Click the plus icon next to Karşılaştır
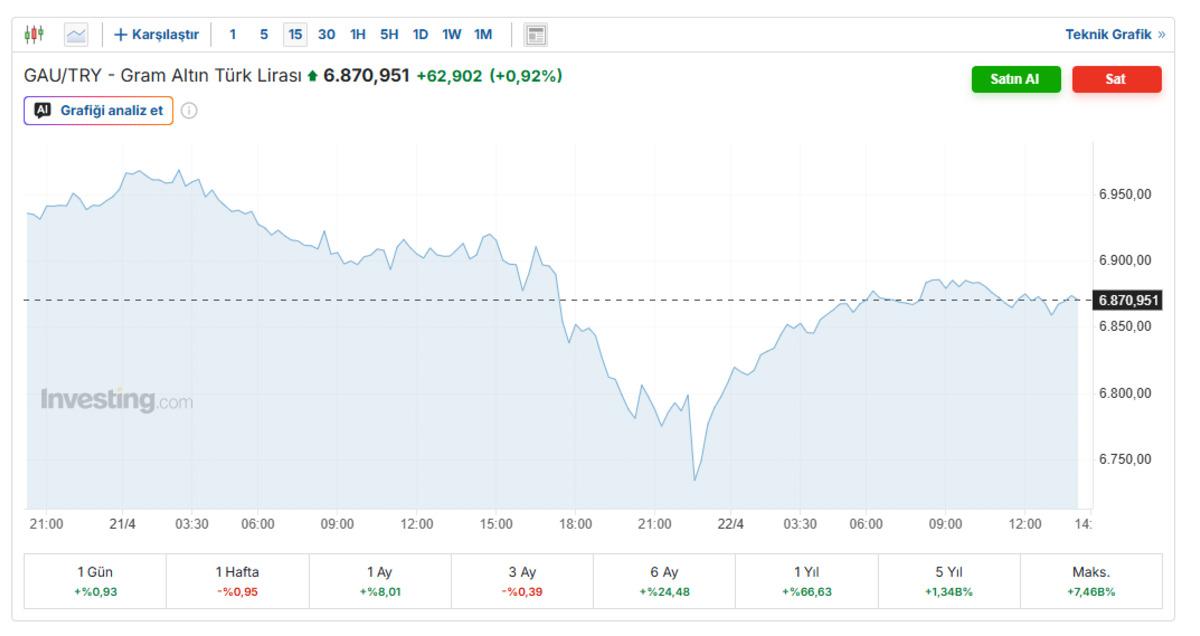 coord(121,35)
